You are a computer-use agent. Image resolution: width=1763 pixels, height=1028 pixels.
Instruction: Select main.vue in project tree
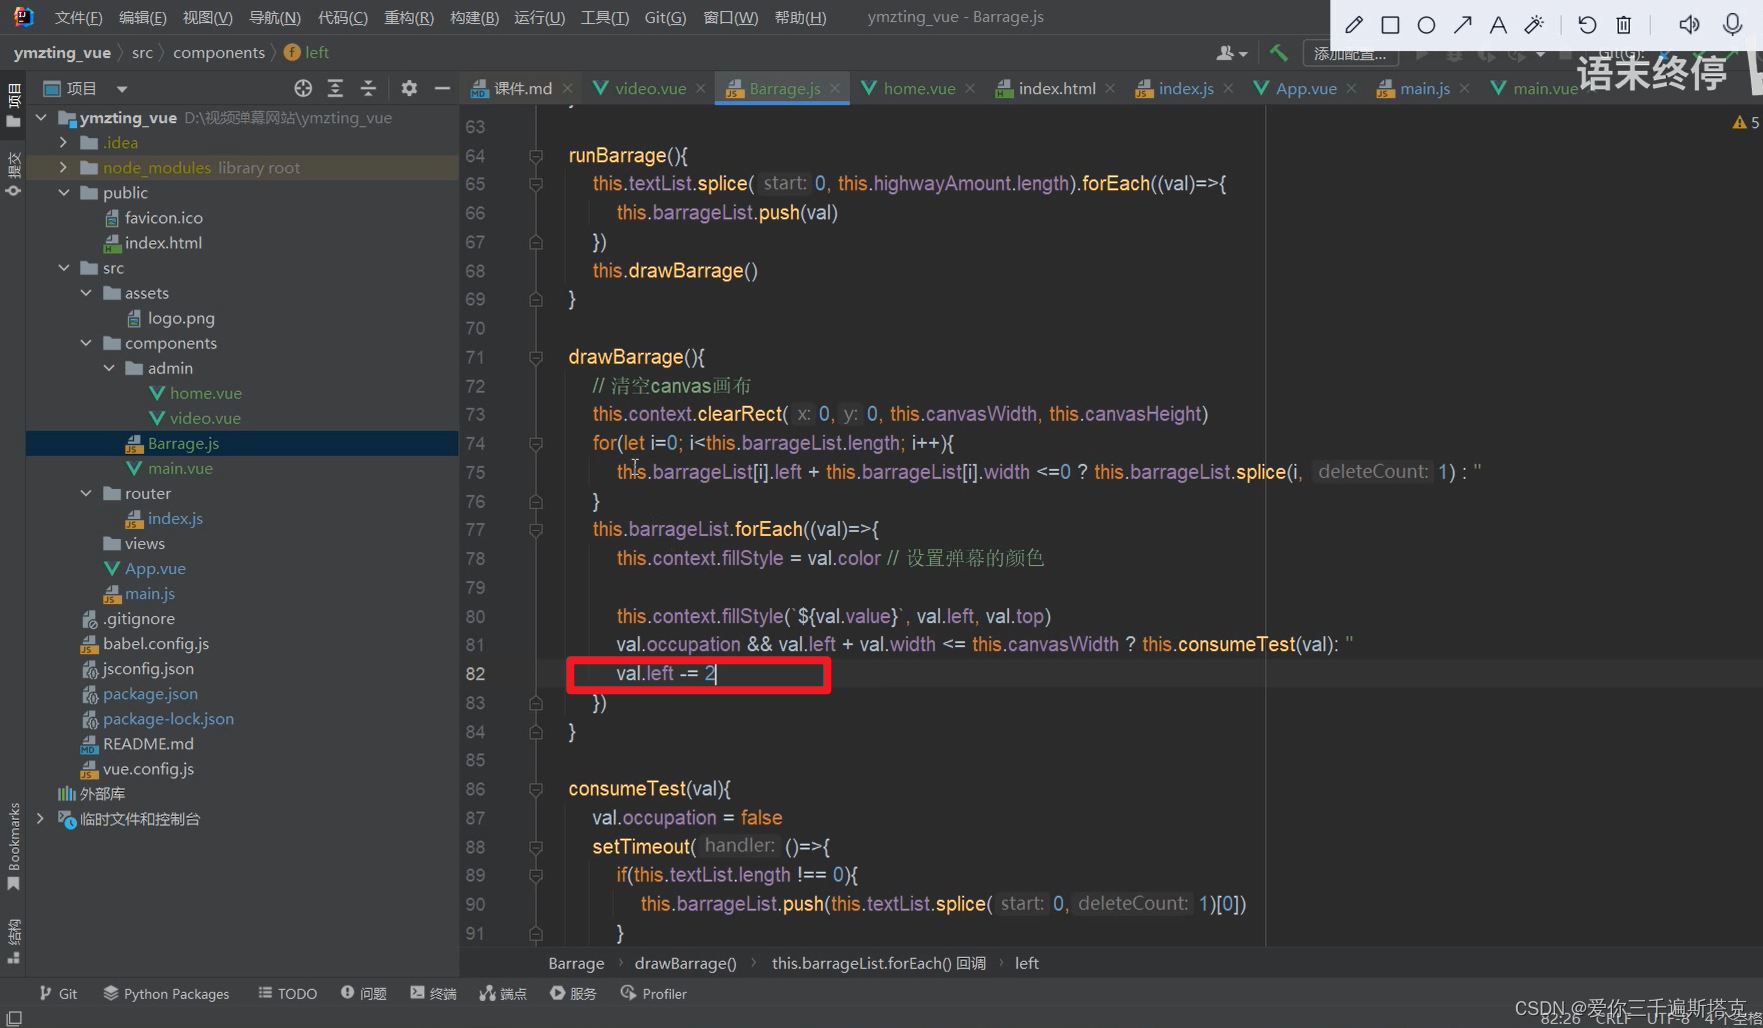click(180, 468)
